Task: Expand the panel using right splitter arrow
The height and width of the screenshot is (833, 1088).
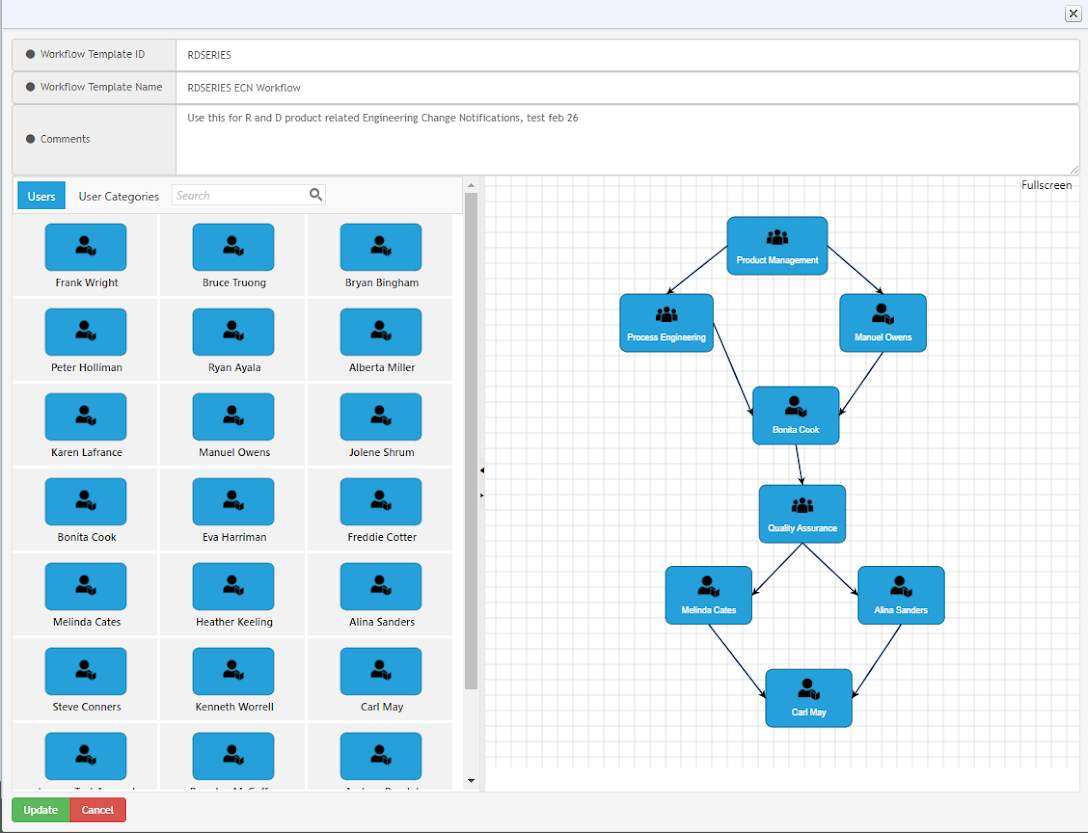Action: tap(481, 495)
